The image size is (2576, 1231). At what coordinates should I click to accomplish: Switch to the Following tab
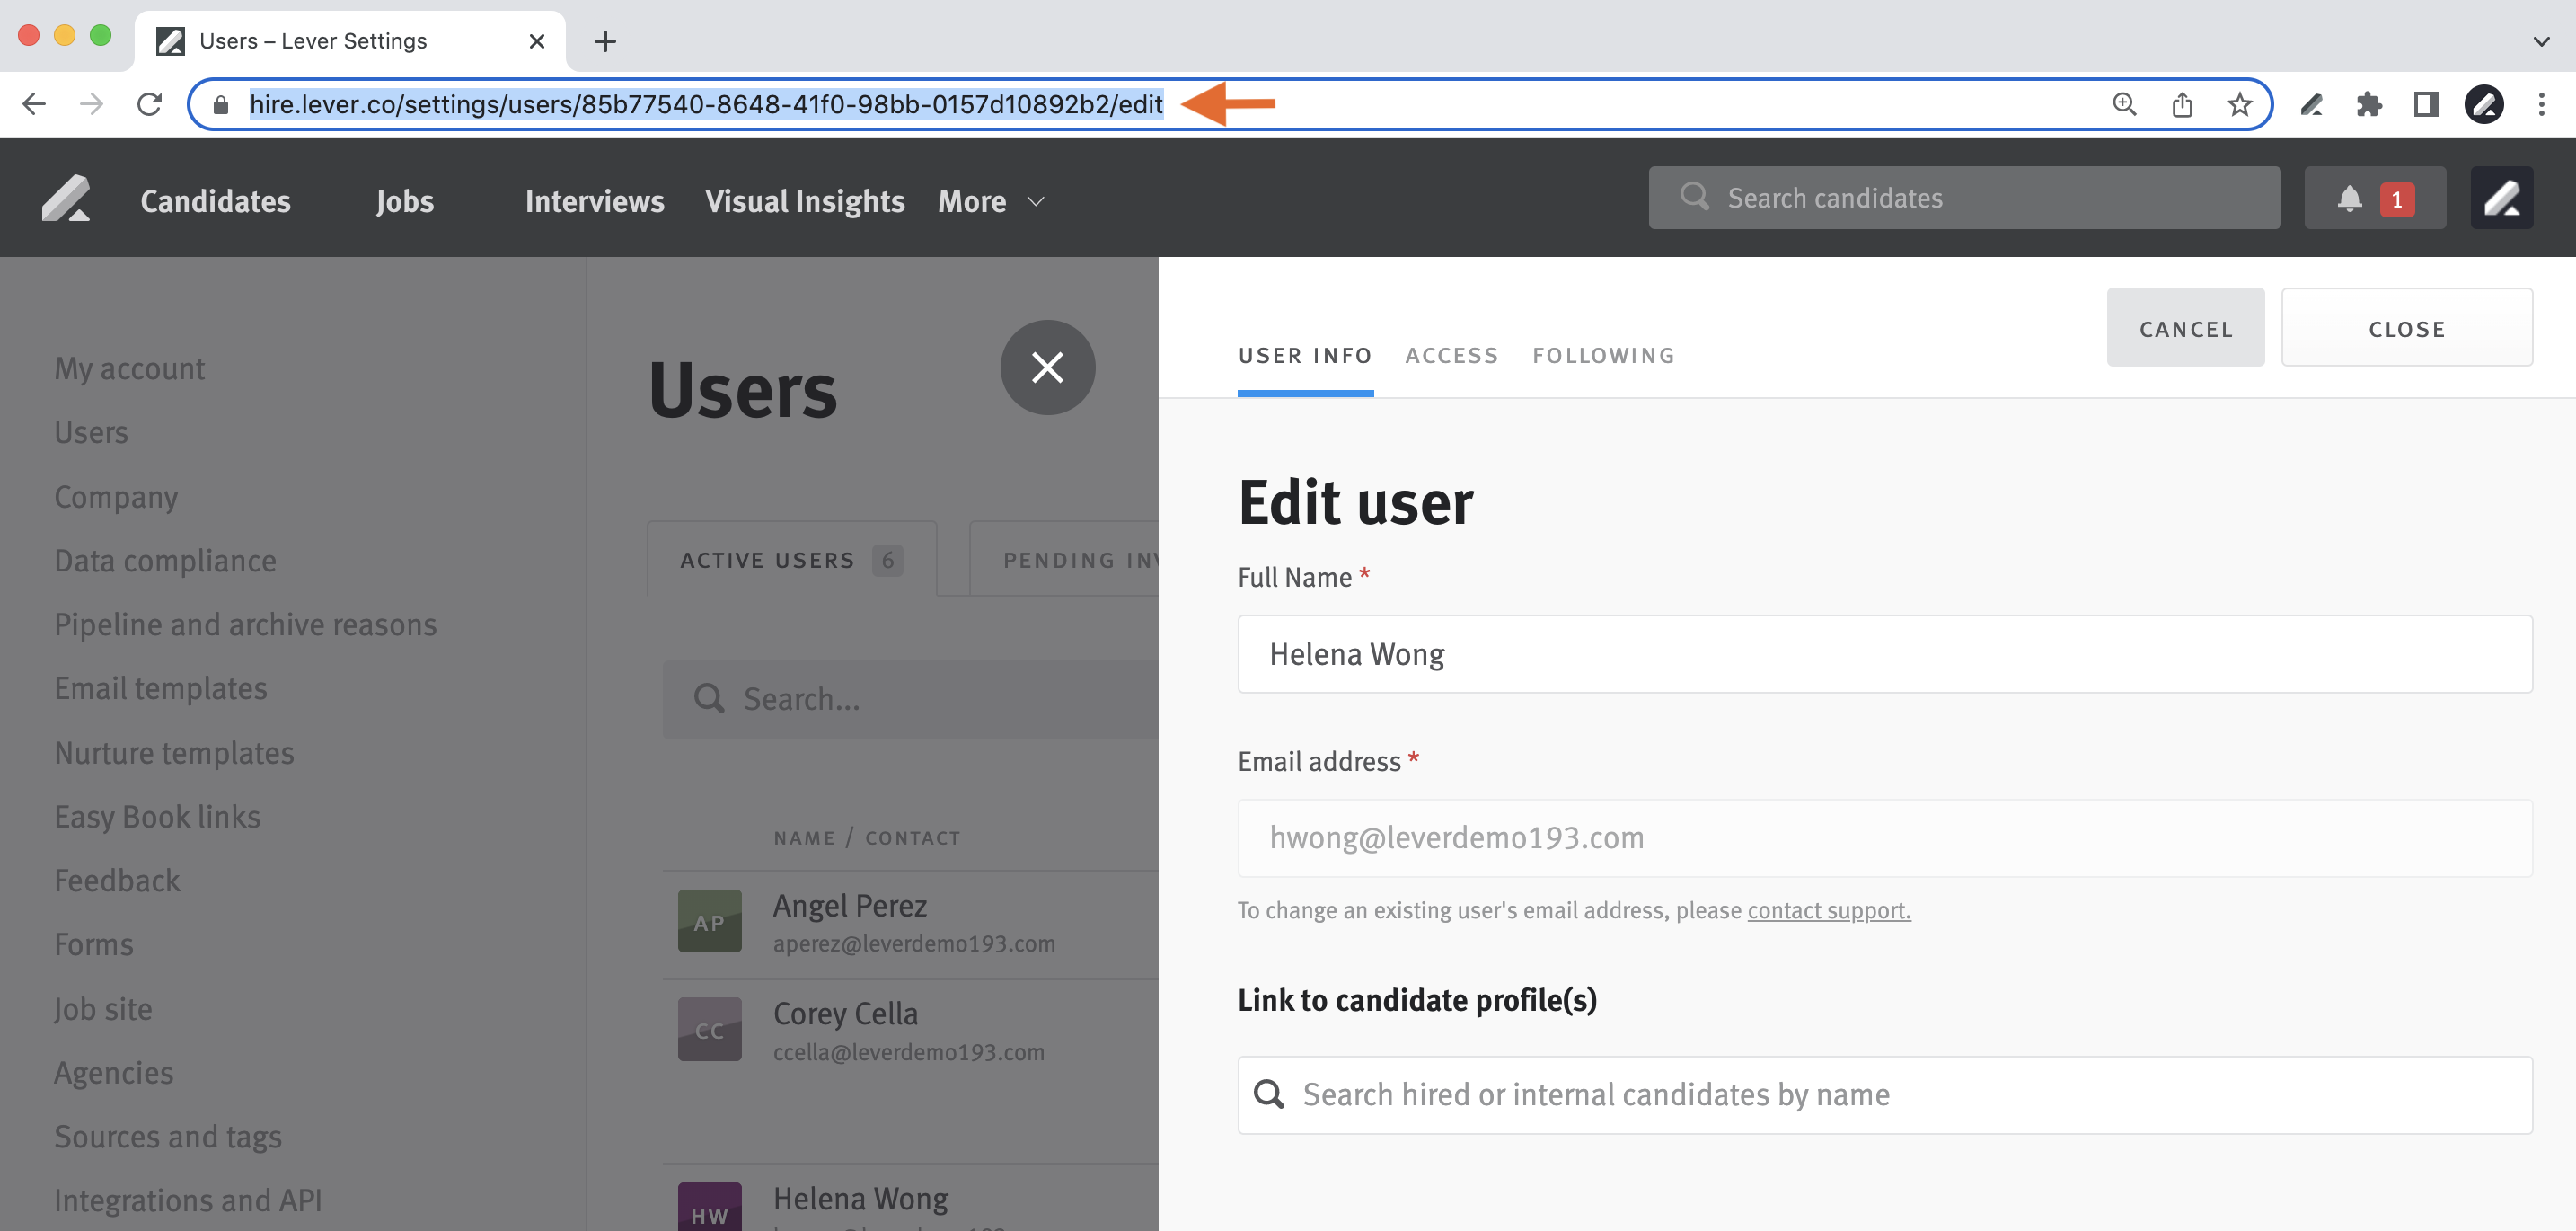click(1603, 355)
